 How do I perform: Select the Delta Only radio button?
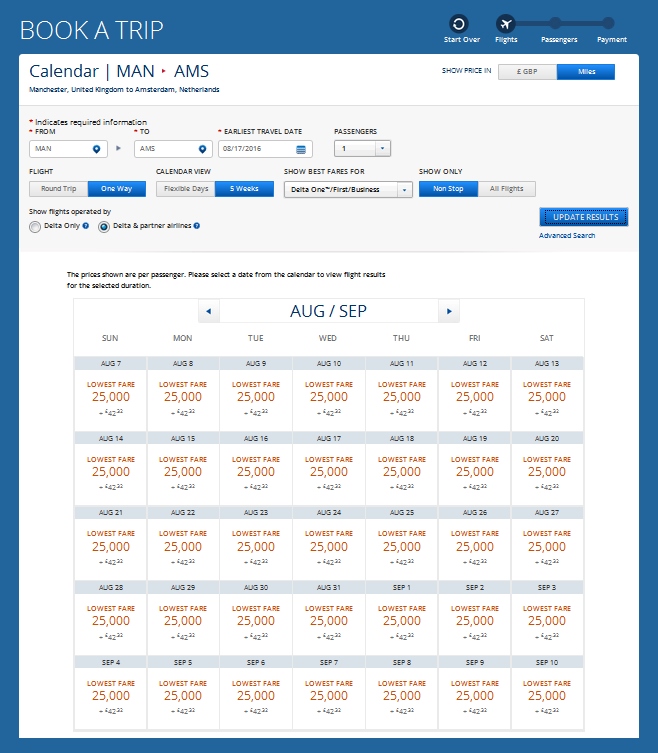[x=35, y=227]
